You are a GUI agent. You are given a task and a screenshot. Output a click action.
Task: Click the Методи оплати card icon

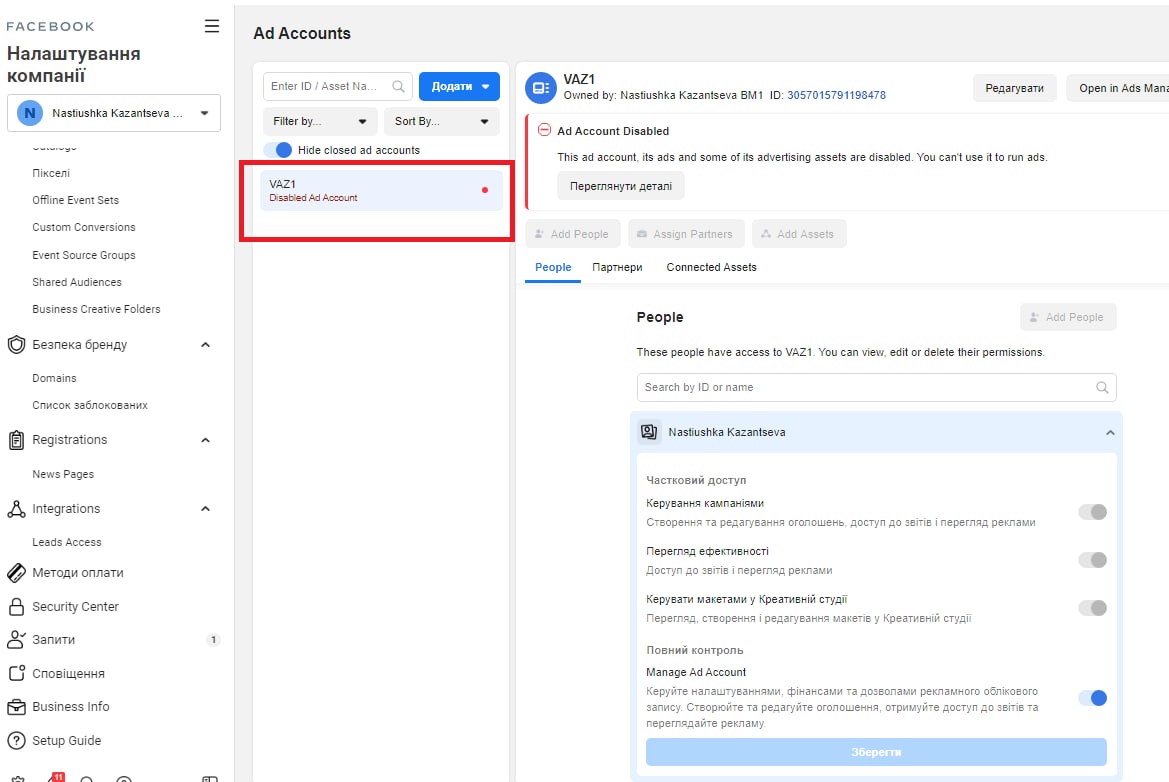[x=16, y=573]
